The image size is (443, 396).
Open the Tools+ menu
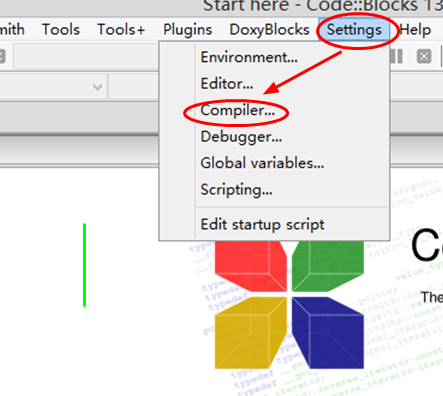(121, 30)
